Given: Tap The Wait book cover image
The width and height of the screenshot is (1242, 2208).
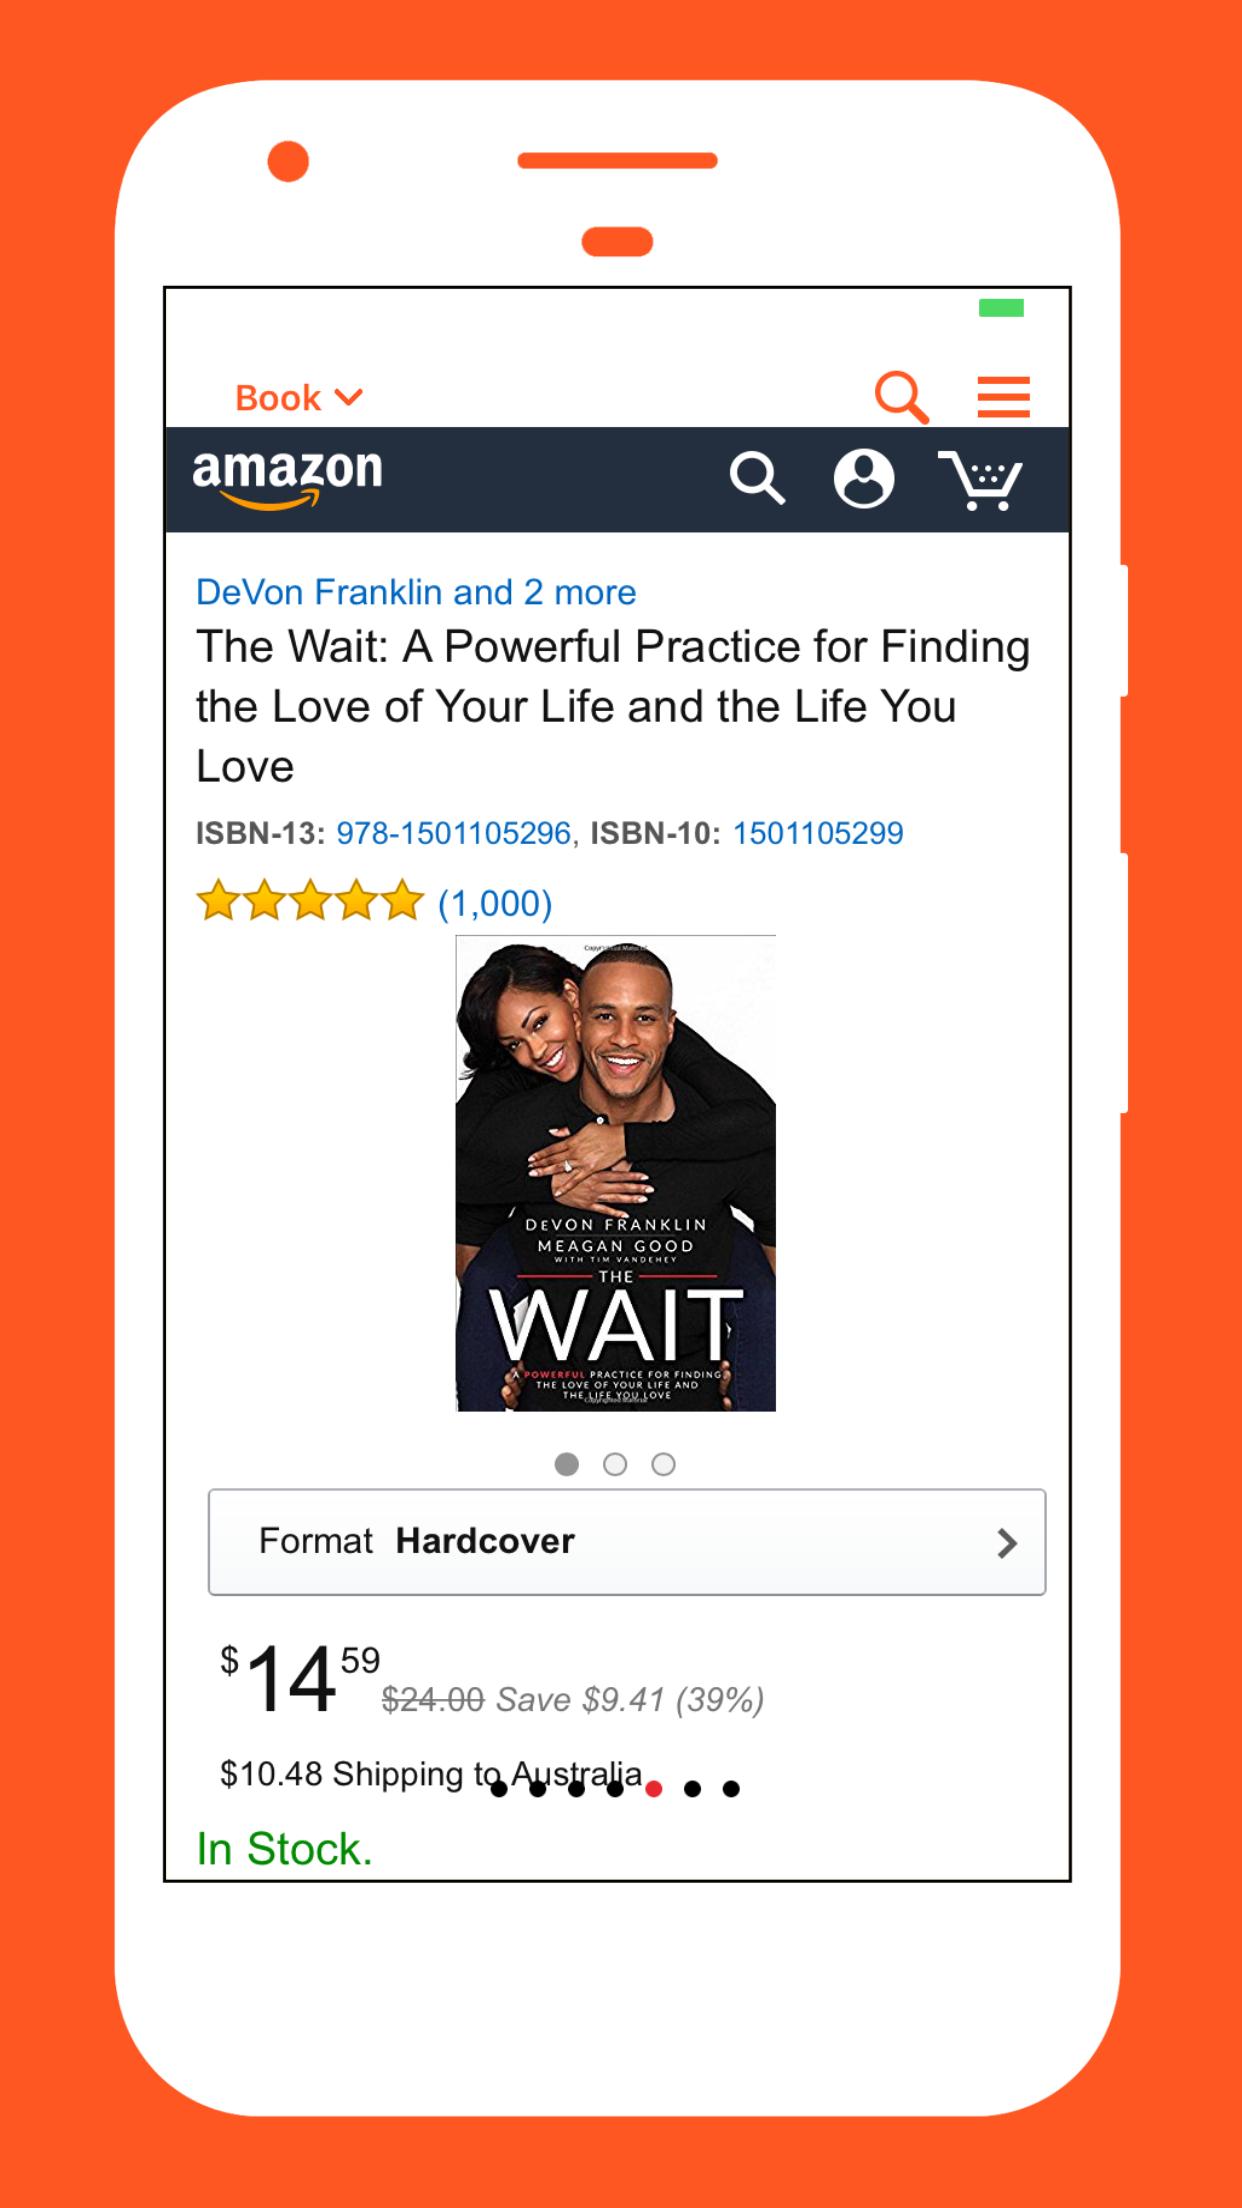Looking at the screenshot, I should (616, 1173).
